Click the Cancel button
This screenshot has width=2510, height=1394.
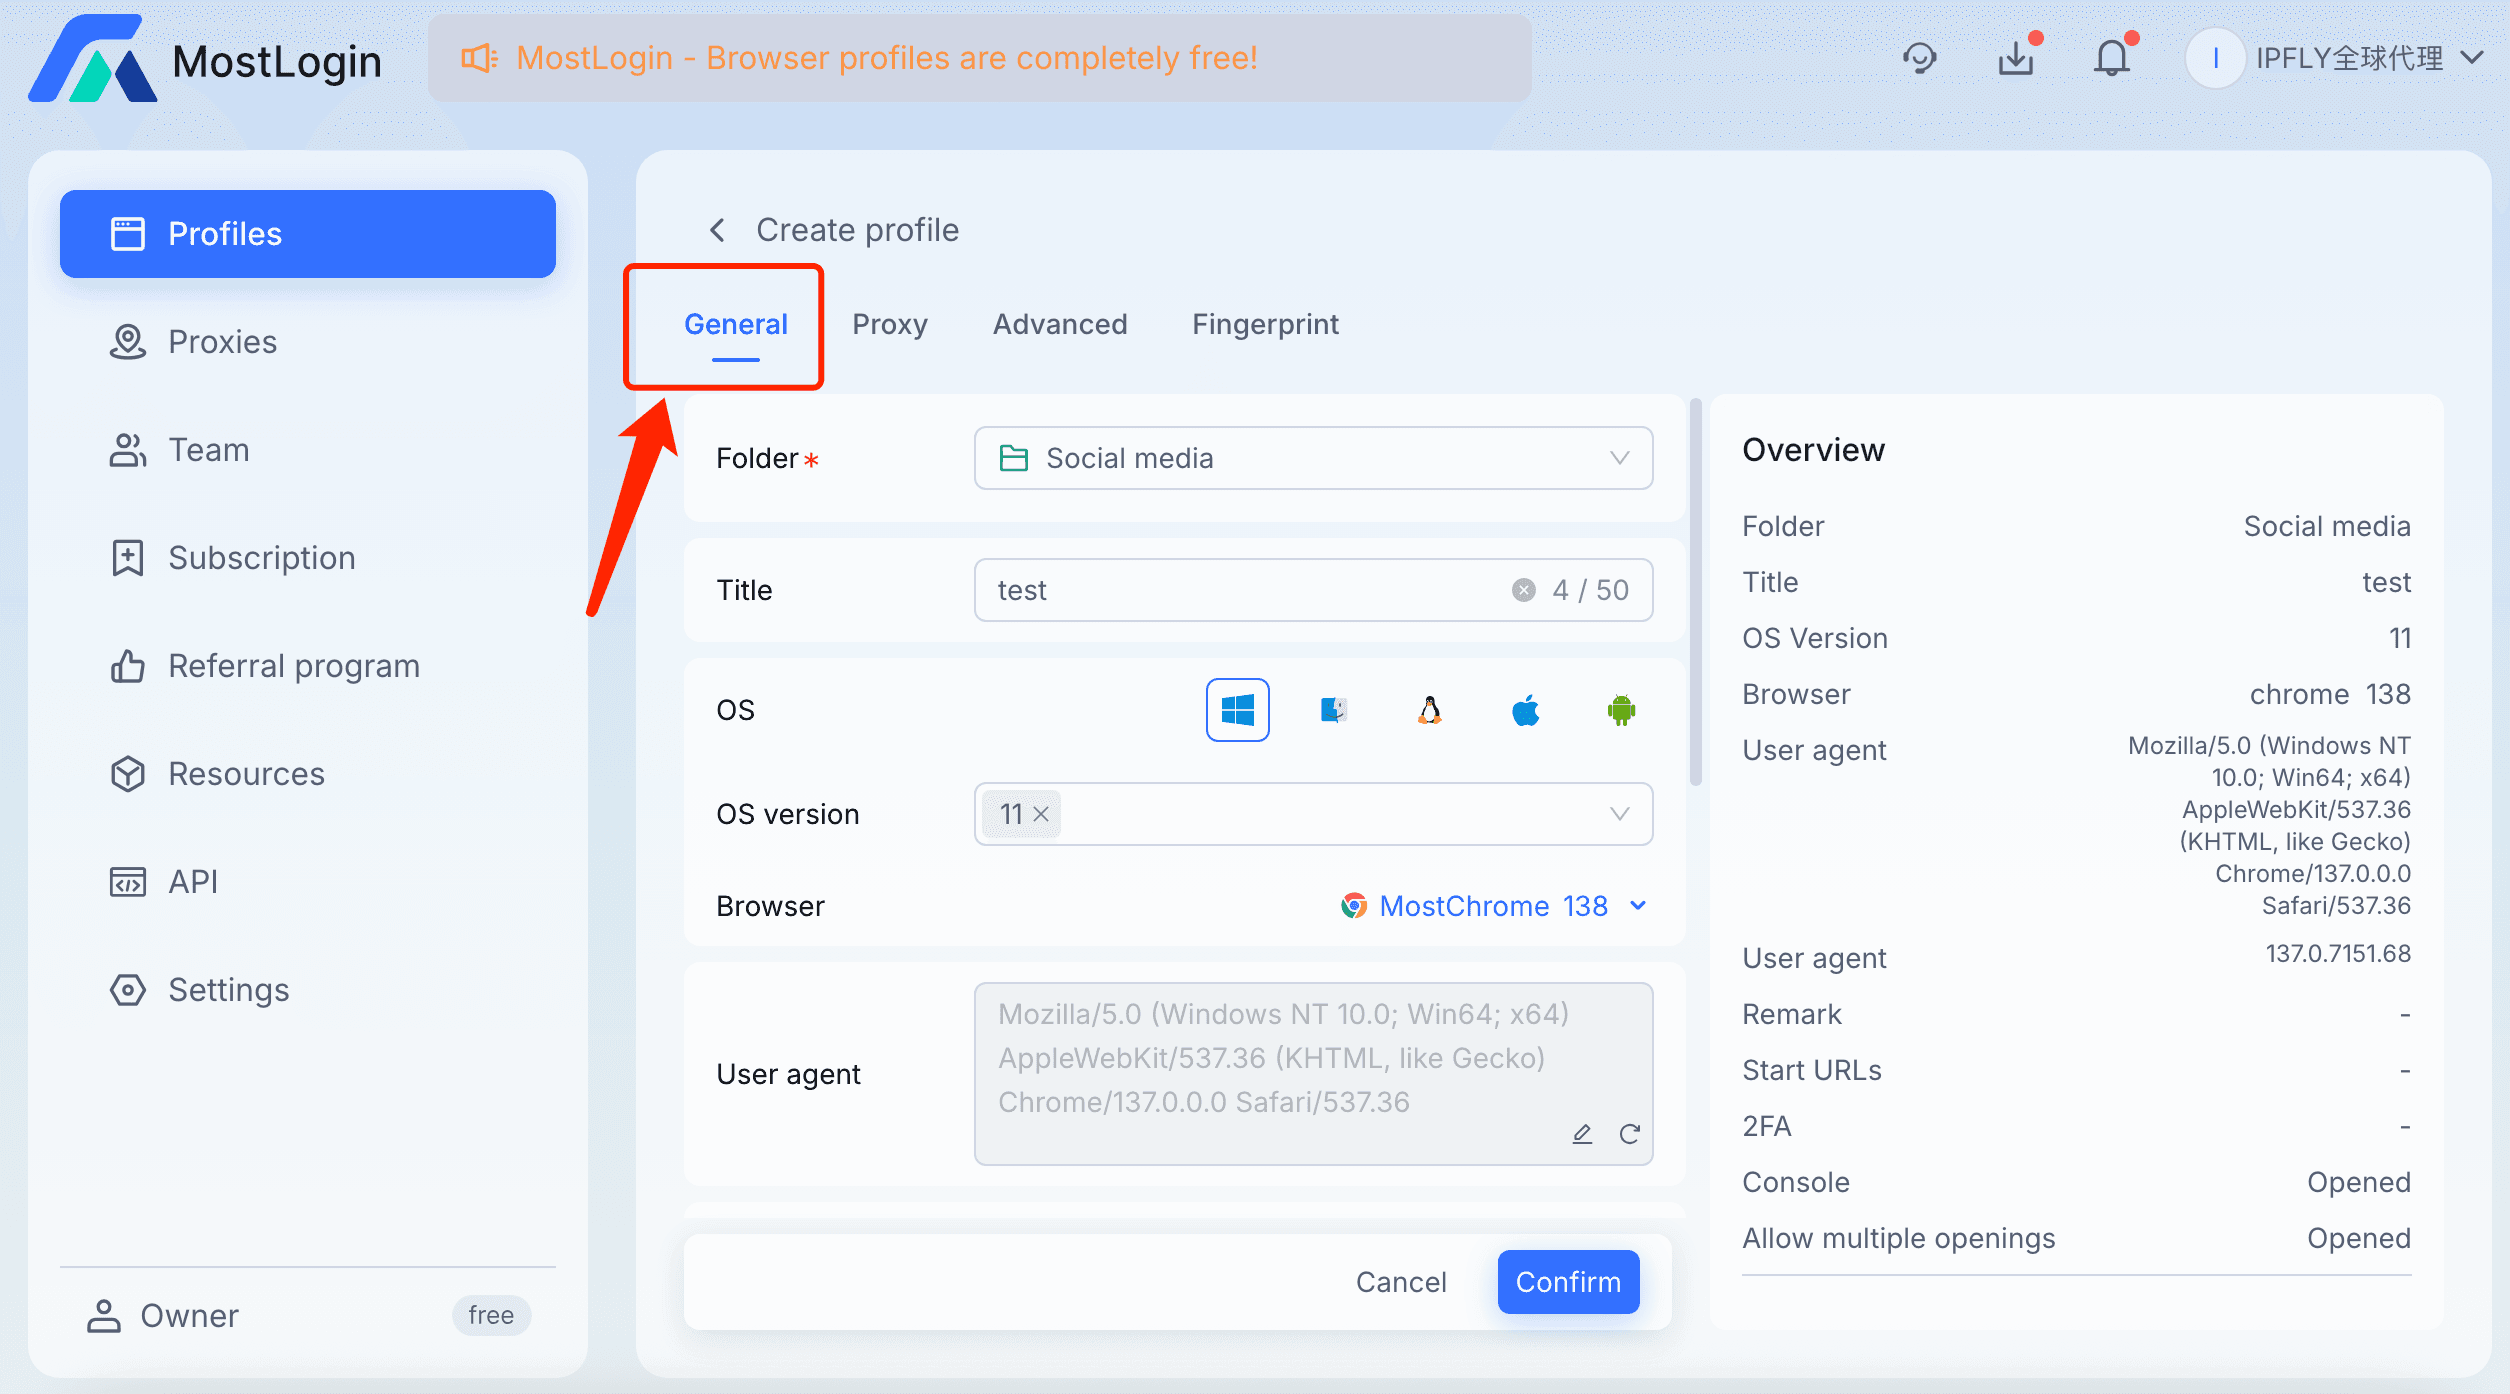pyautogui.click(x=1401, y=1282)
